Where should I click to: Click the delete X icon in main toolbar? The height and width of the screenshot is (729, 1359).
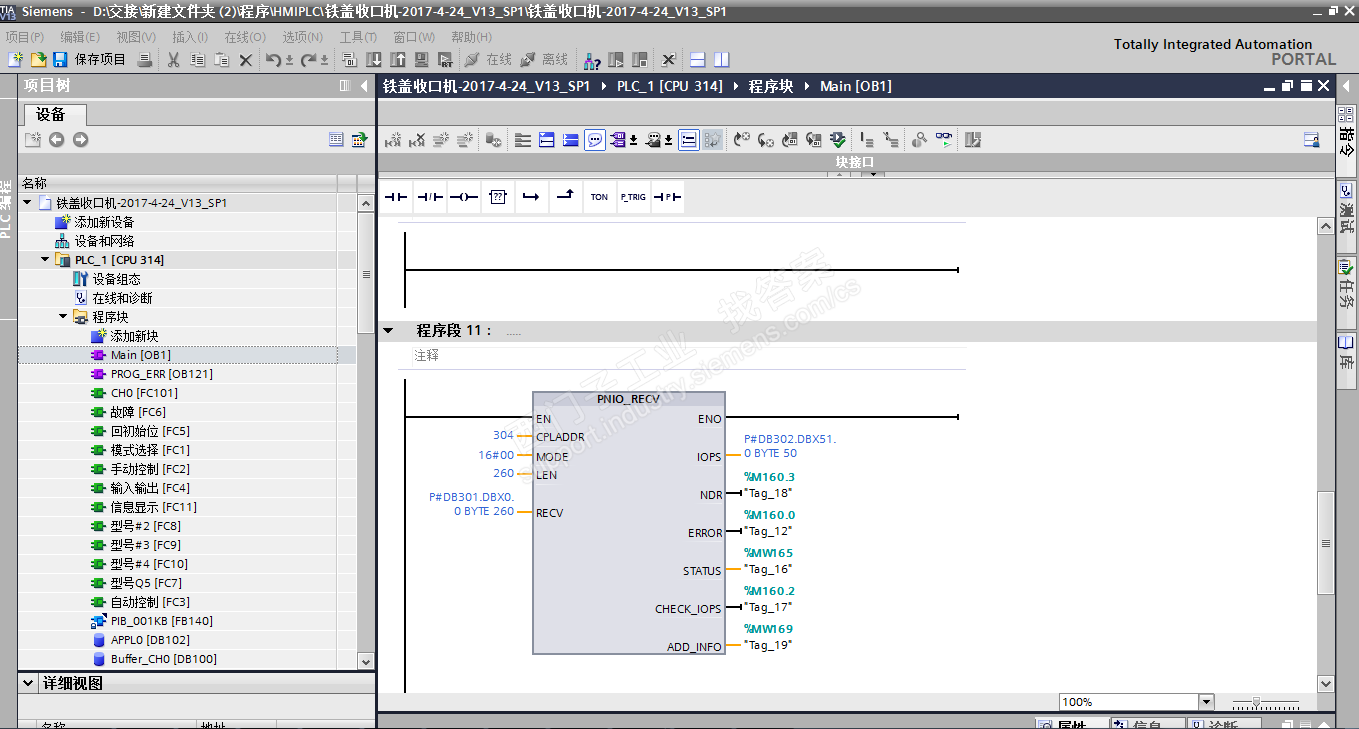click(246, 60)
